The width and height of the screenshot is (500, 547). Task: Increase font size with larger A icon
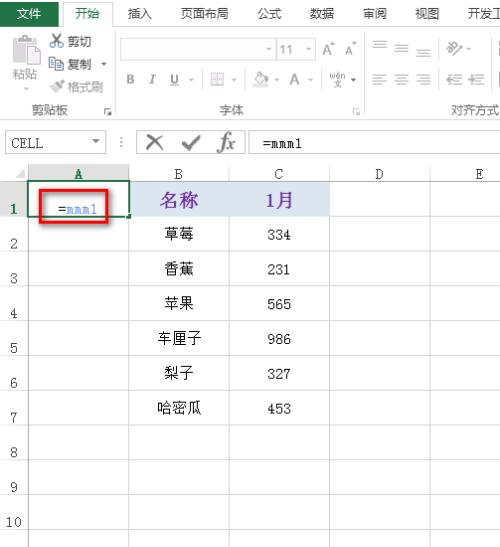click(328, 49)
